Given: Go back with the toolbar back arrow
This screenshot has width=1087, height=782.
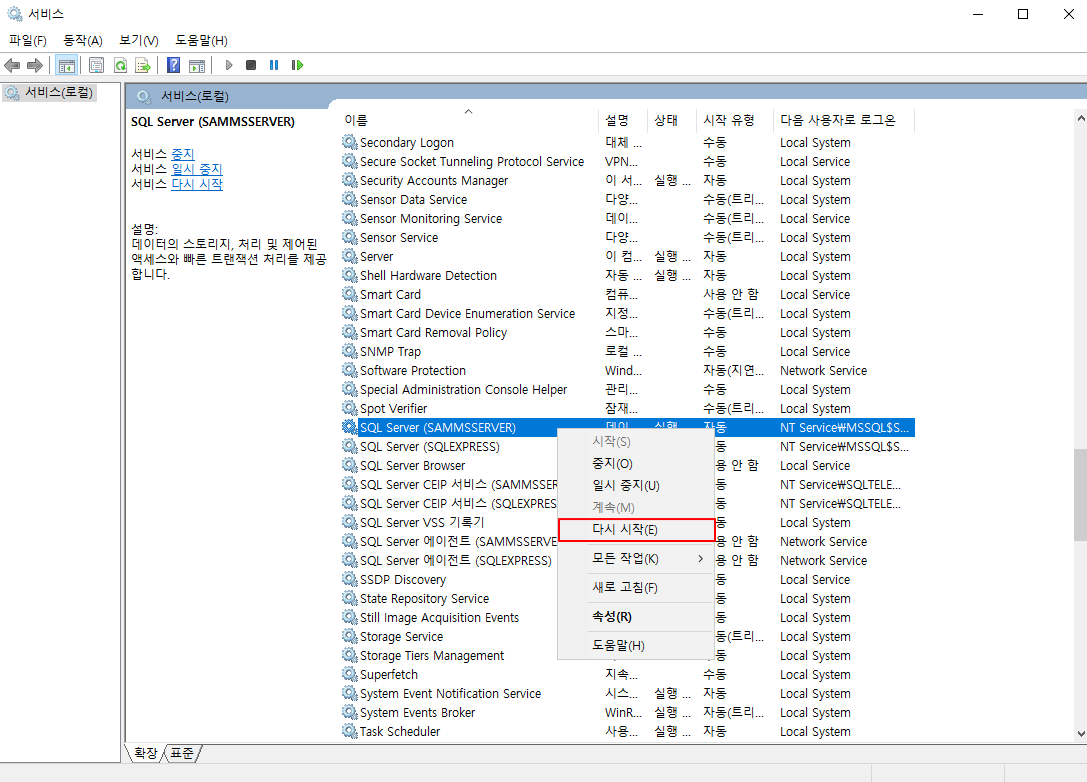Looking at the screenshot, I should [12, 65].
